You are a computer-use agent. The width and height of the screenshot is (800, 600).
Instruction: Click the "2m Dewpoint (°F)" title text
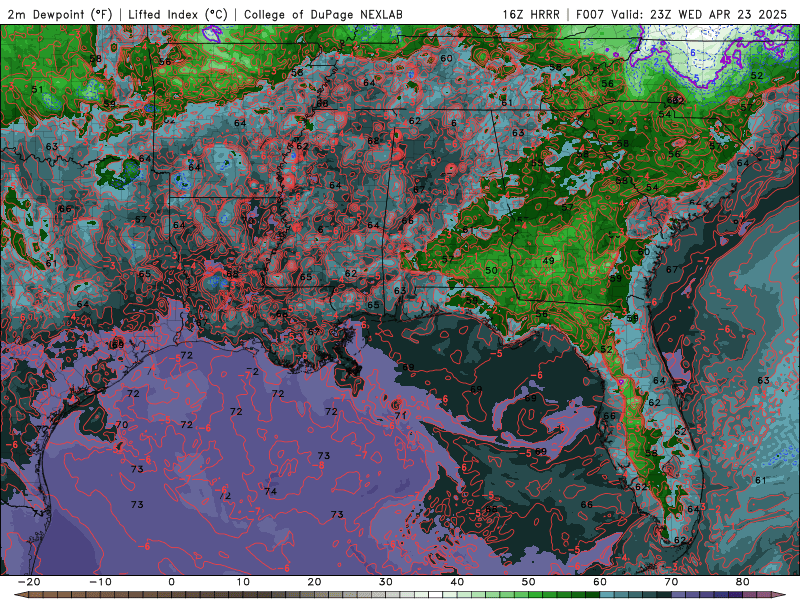[60, 14]
